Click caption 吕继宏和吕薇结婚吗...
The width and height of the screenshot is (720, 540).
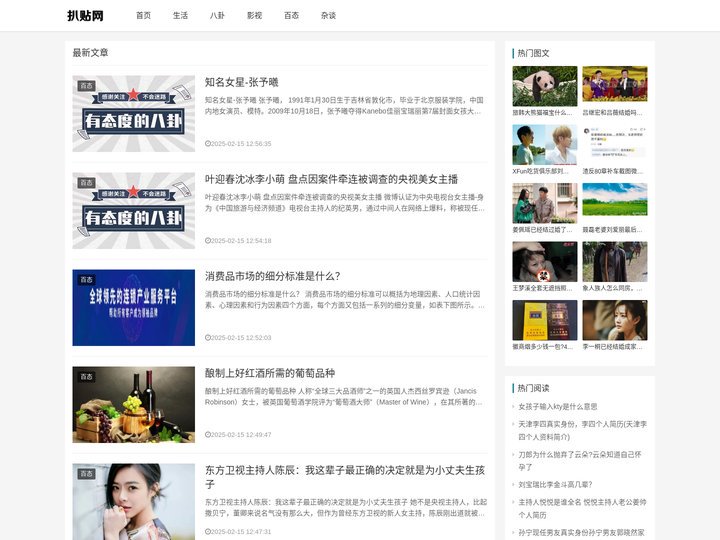(x=613, y=112)
